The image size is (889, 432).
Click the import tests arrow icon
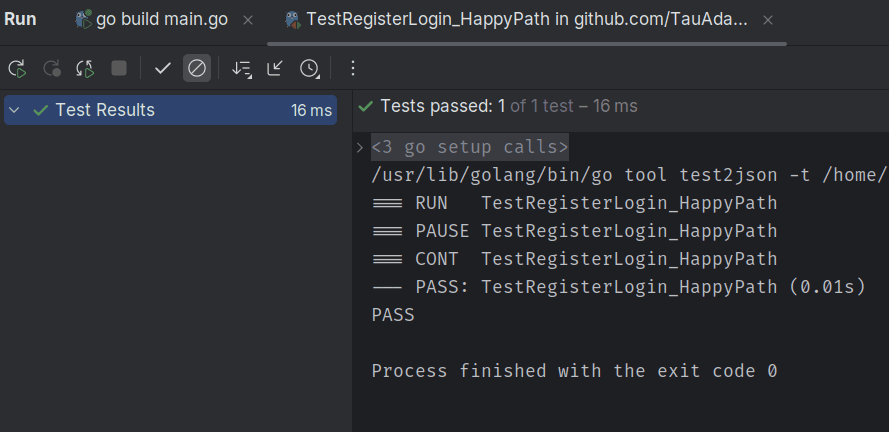pyautogui.click(x=275, y=68)
